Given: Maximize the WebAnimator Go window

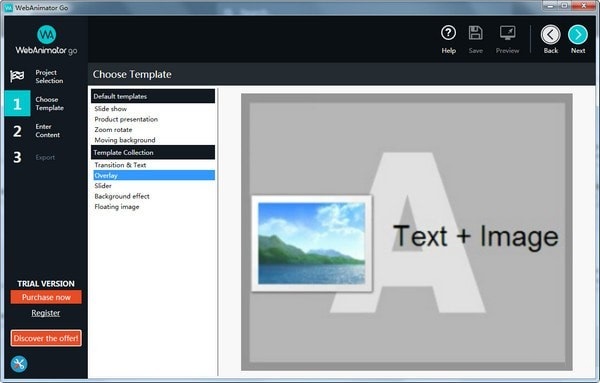Looking at the screenshot, I should click(564, 6).
